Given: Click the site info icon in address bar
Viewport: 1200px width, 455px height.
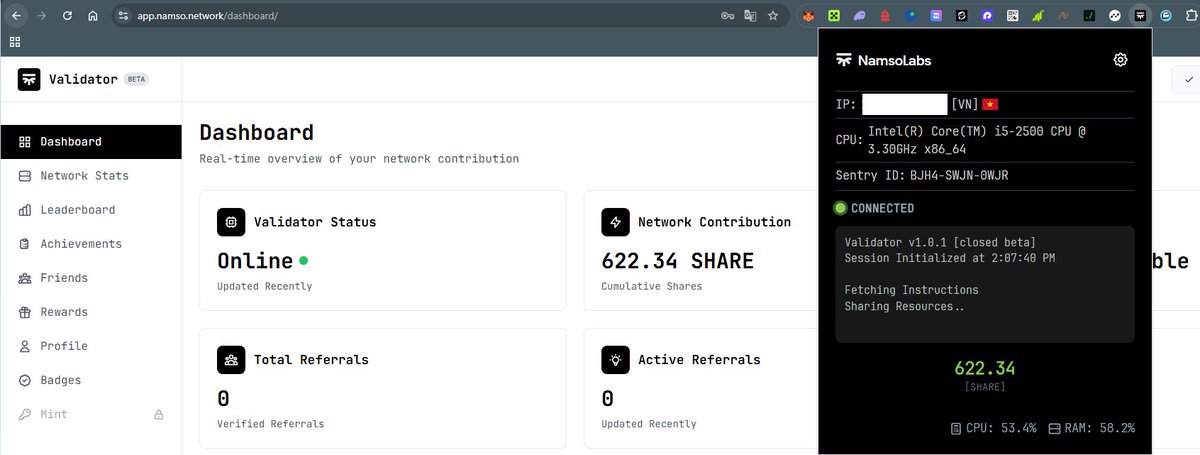Looking at the screenshot, I should tap(123, 16).
